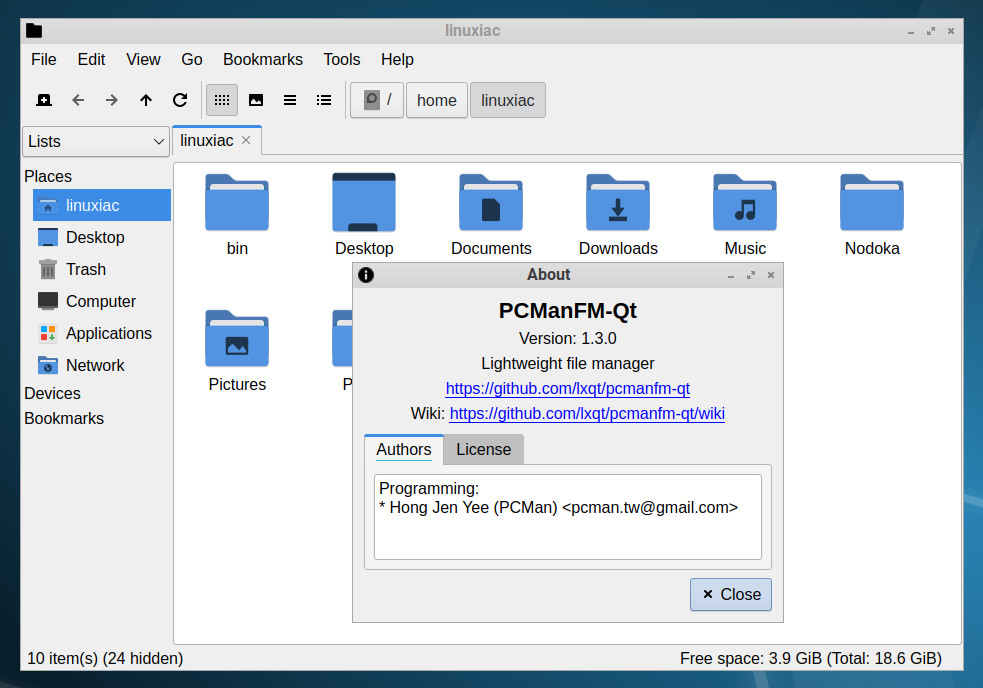Select the Music folder icon
Screen dimensions: 983x688
745,203
